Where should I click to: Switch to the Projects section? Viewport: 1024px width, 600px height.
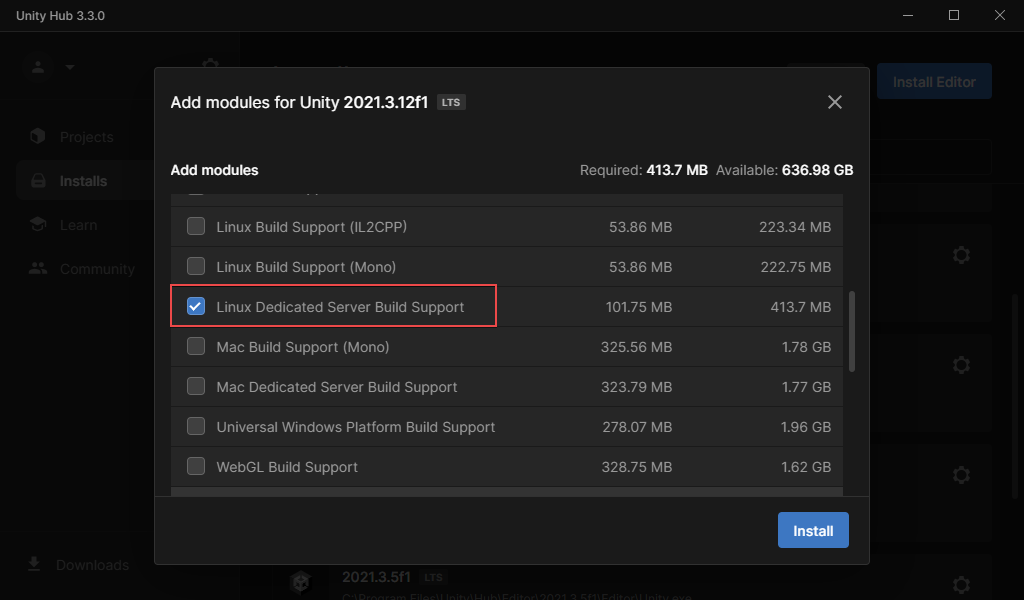pos(36,136)
